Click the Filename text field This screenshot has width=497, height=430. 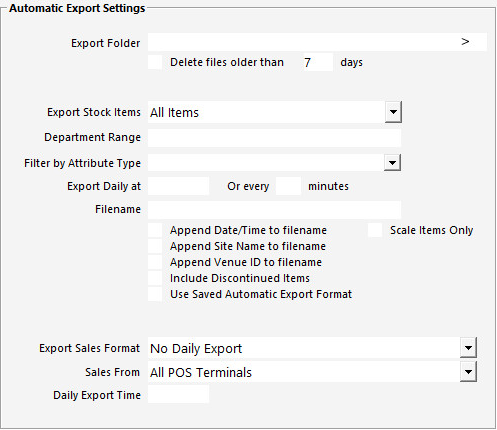pyautogui.click(x=274, y=209)
